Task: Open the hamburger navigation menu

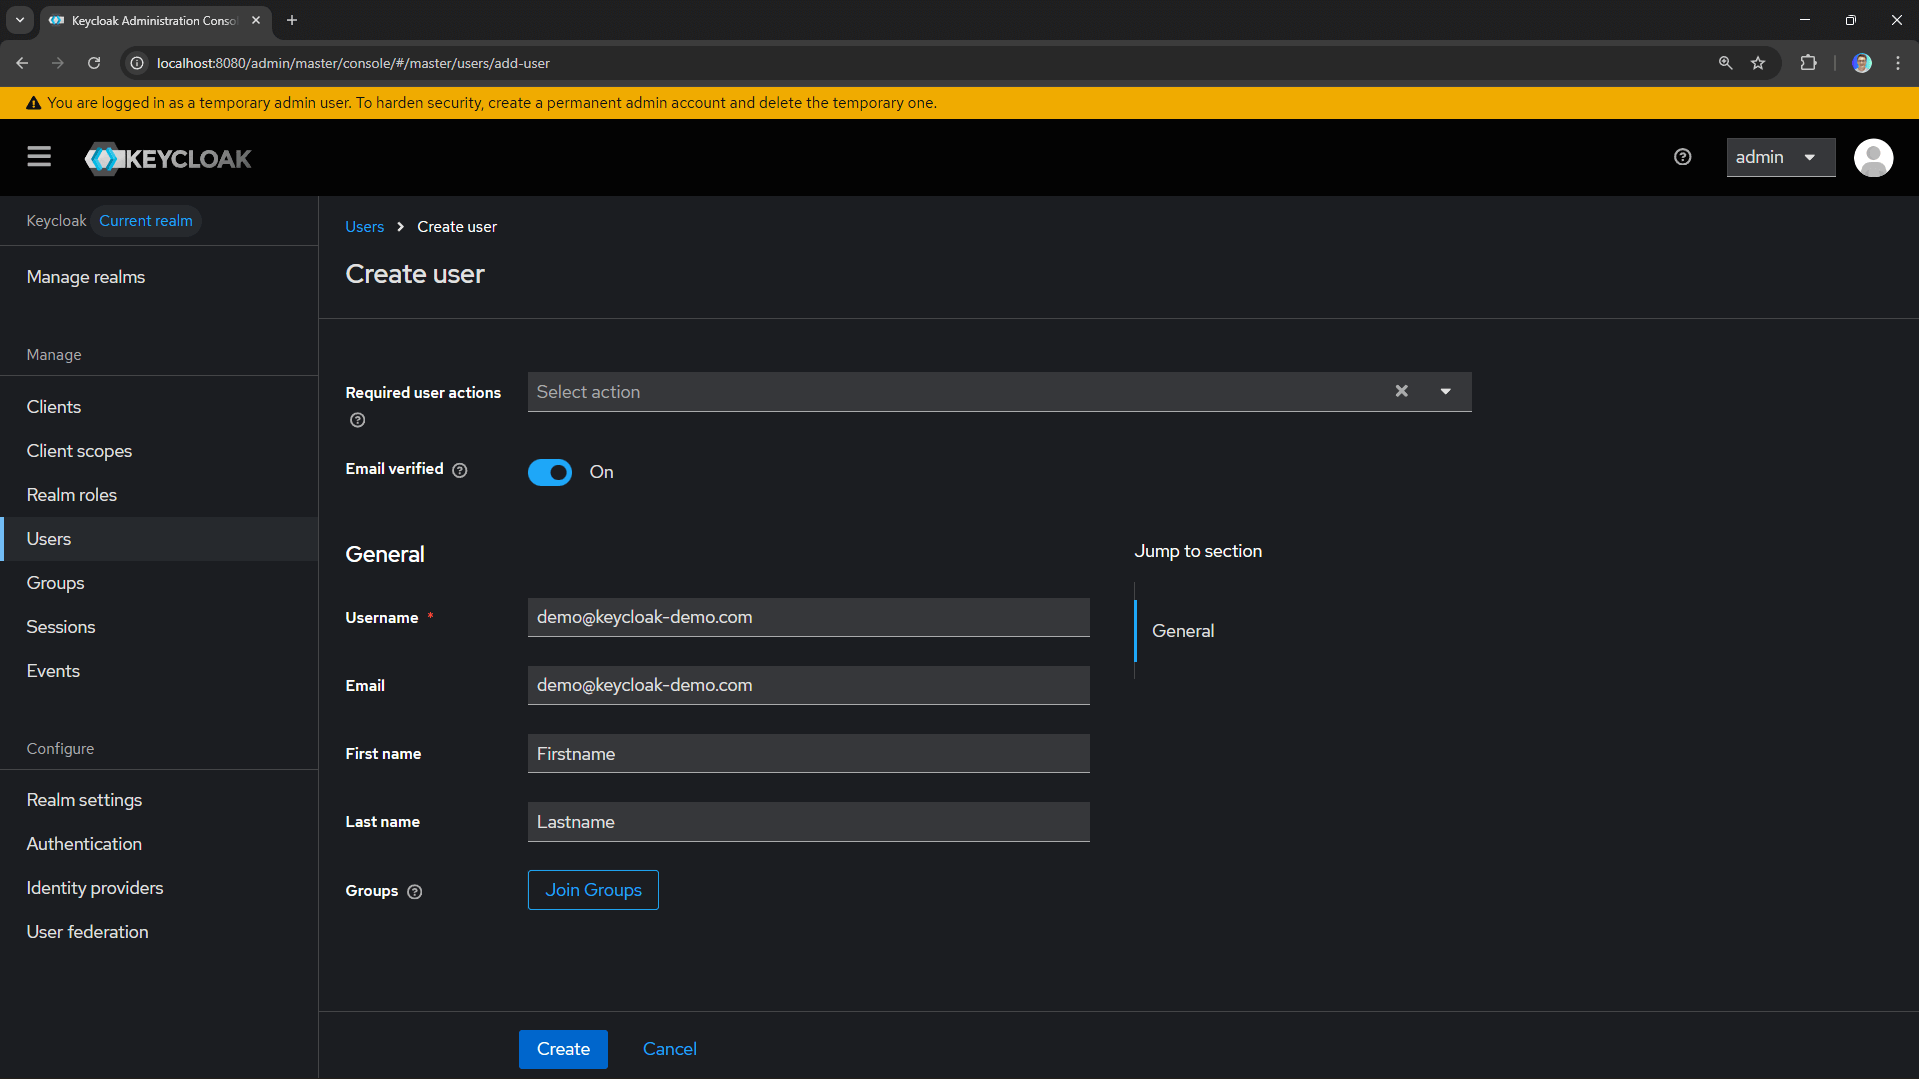Action: tap(38, 157)
